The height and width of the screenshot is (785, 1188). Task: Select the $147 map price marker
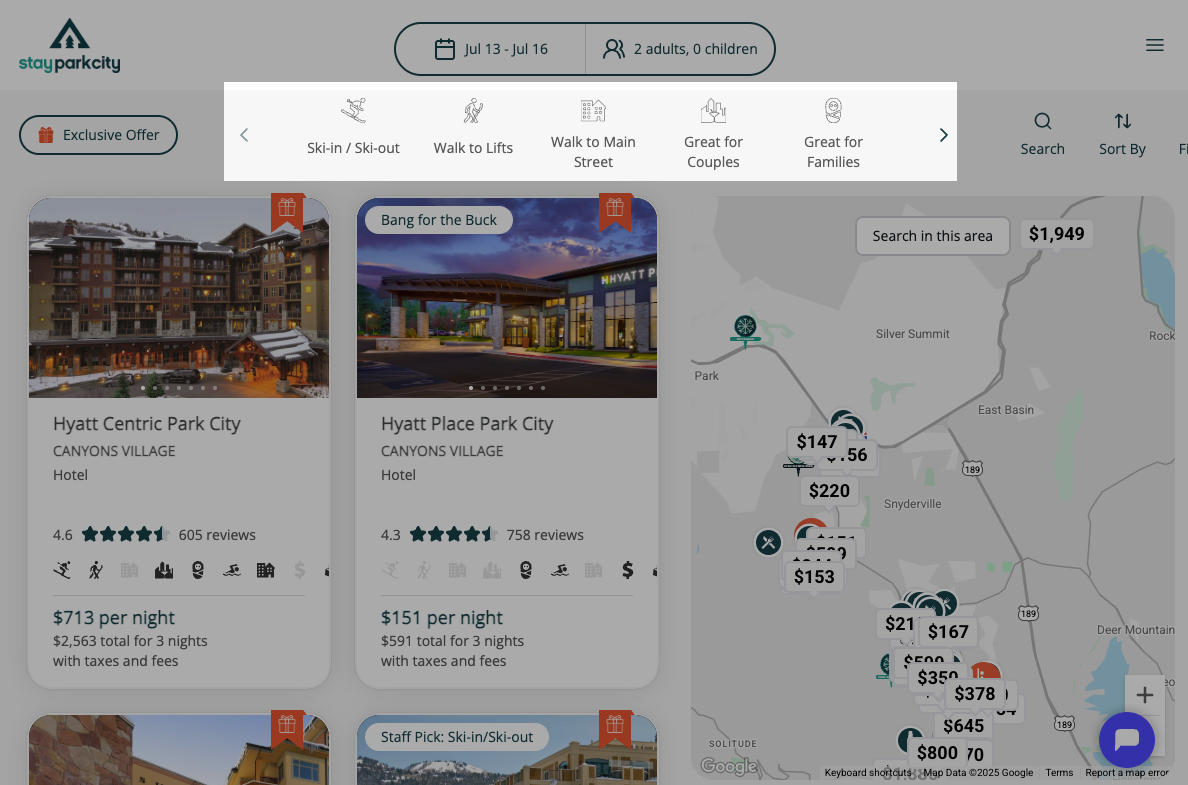(x=817, y=442)
